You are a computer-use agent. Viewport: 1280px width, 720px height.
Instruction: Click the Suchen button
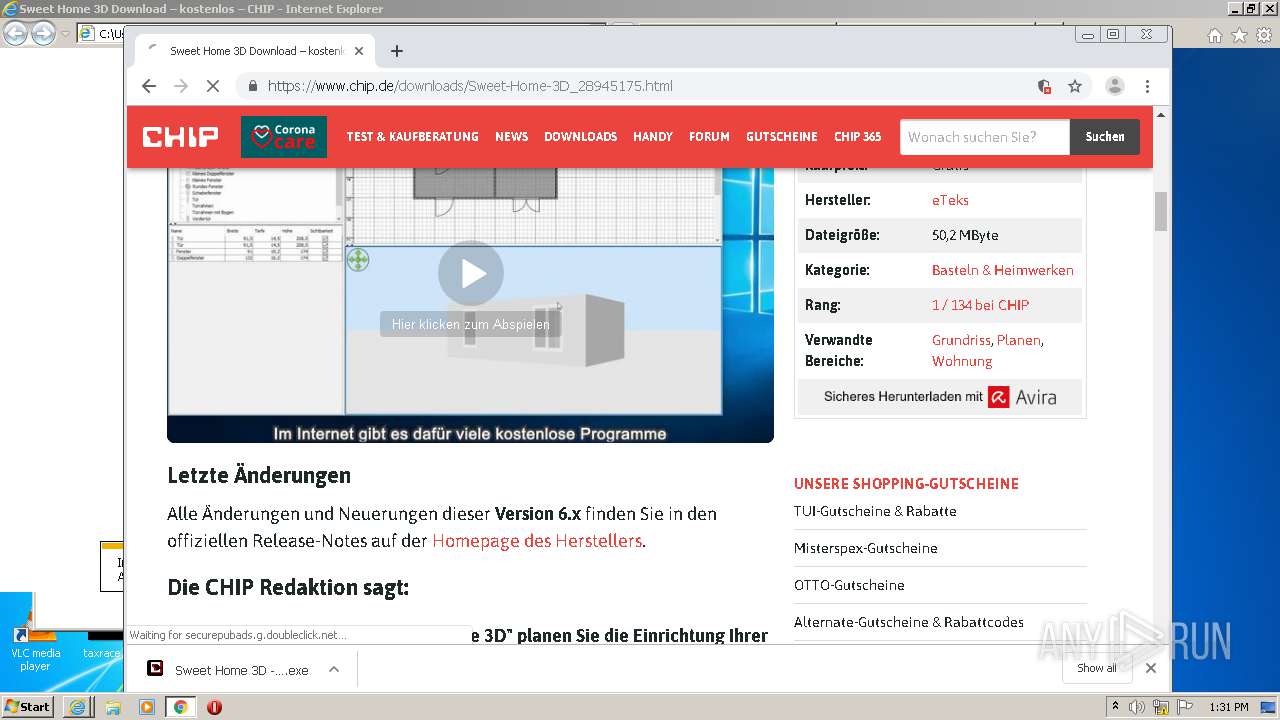coord(1105,137)
